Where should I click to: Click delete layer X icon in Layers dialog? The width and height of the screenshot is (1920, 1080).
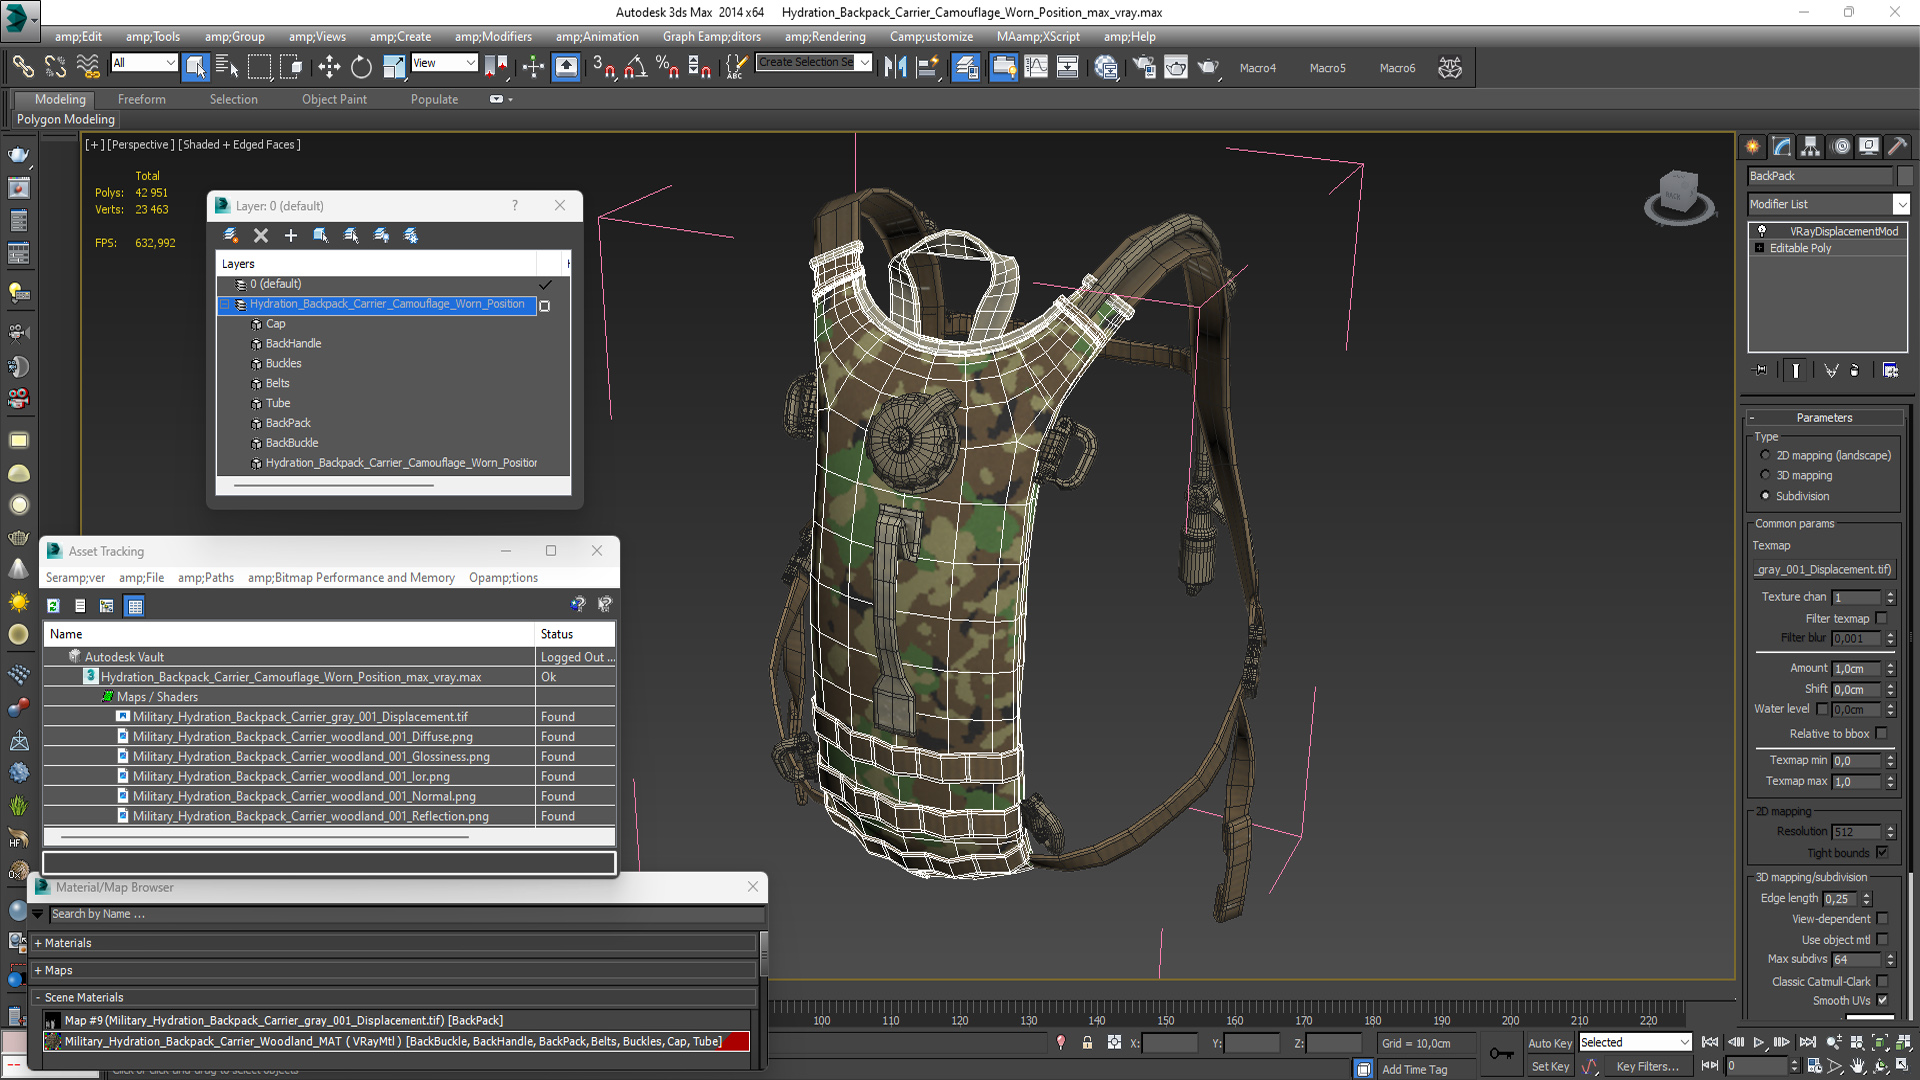pyautogui.click(x=261, y=235)
